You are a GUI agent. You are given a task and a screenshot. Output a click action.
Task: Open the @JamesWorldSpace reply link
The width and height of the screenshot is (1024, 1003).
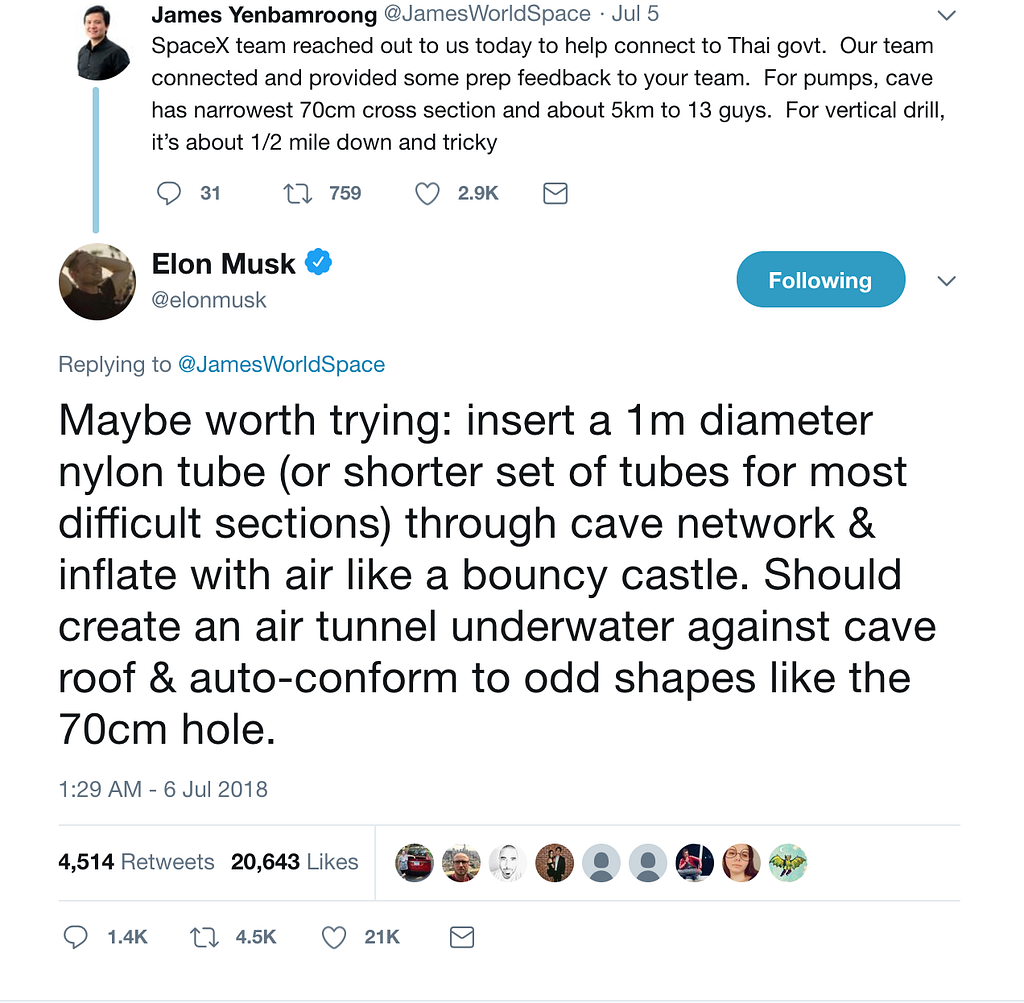point(281,365)
